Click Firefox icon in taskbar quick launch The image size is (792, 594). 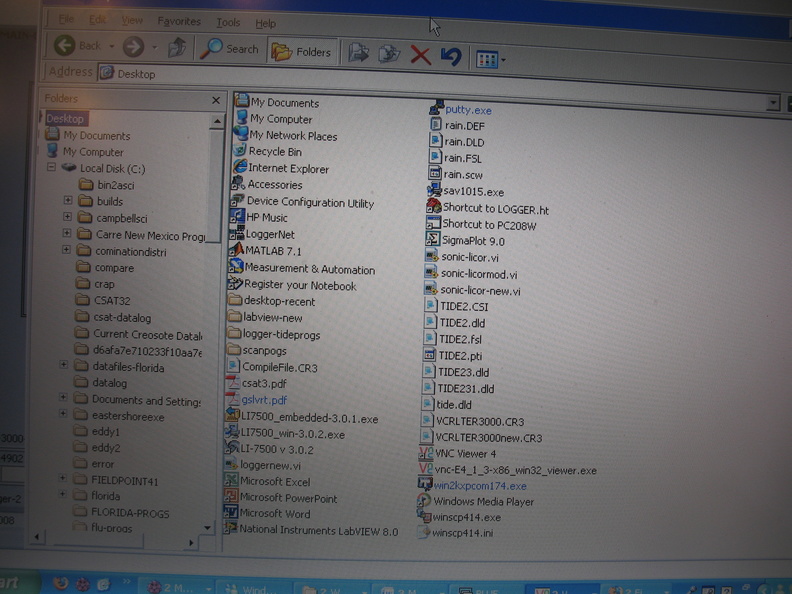point(61,584)
